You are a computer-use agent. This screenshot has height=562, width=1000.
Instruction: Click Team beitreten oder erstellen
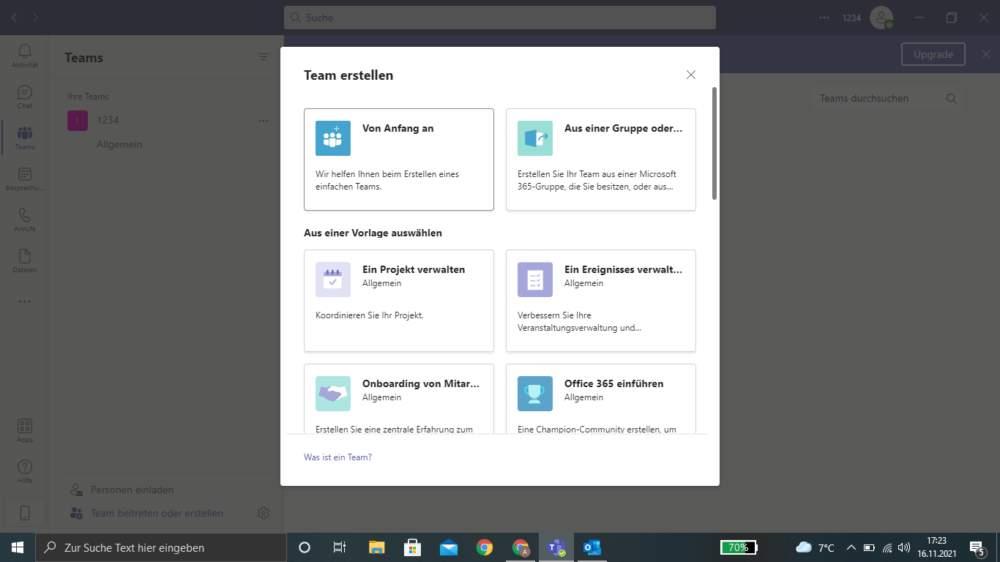(x=157, y=513)
